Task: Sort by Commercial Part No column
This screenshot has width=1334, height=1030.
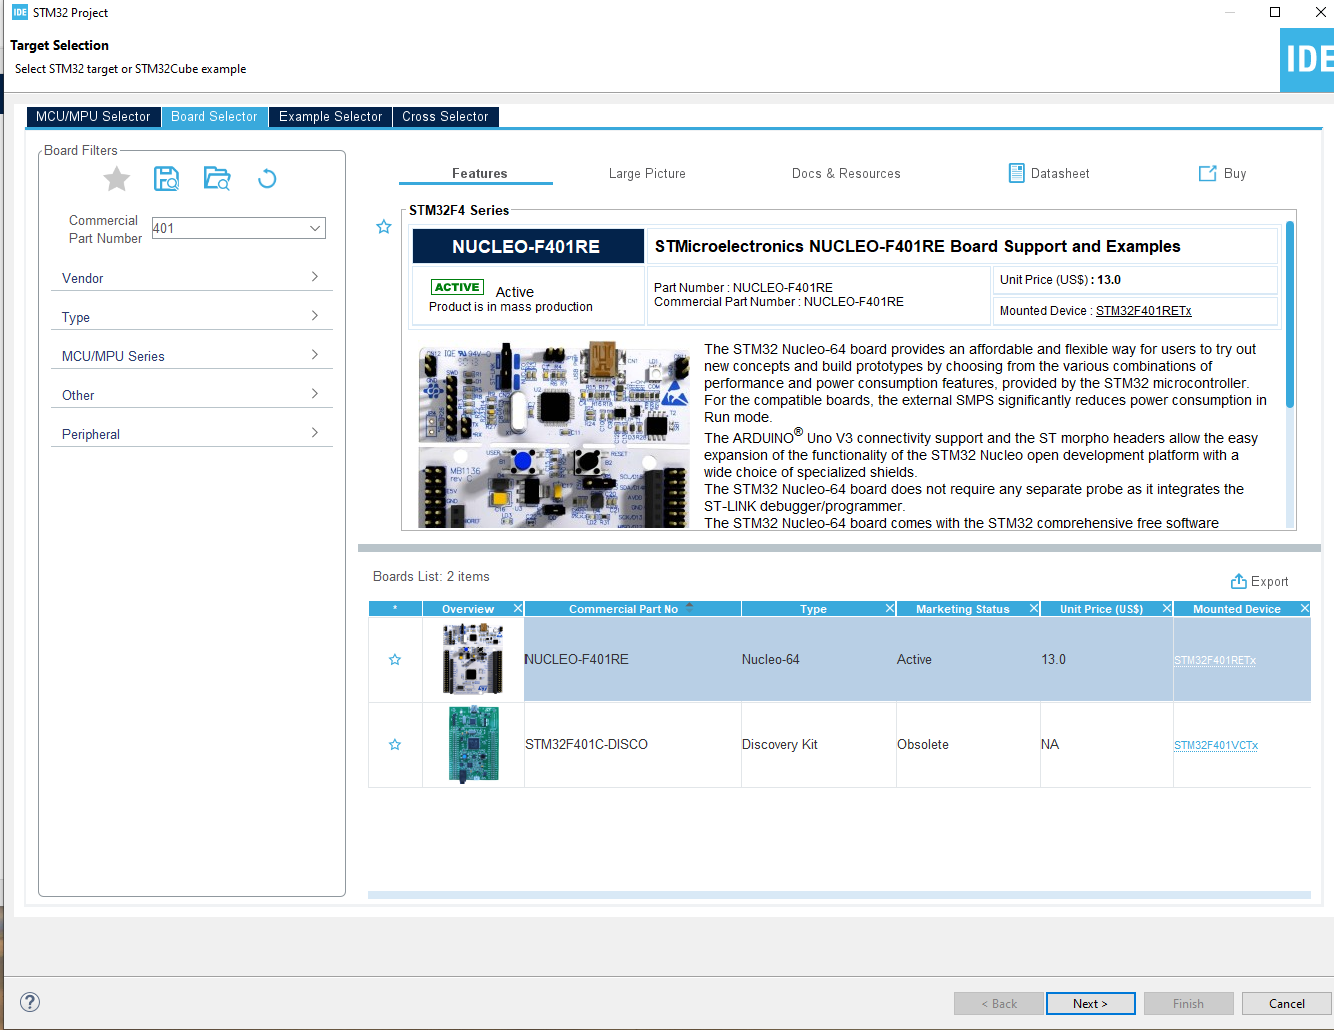Action: pyautogui.click(x=632, y=608)
